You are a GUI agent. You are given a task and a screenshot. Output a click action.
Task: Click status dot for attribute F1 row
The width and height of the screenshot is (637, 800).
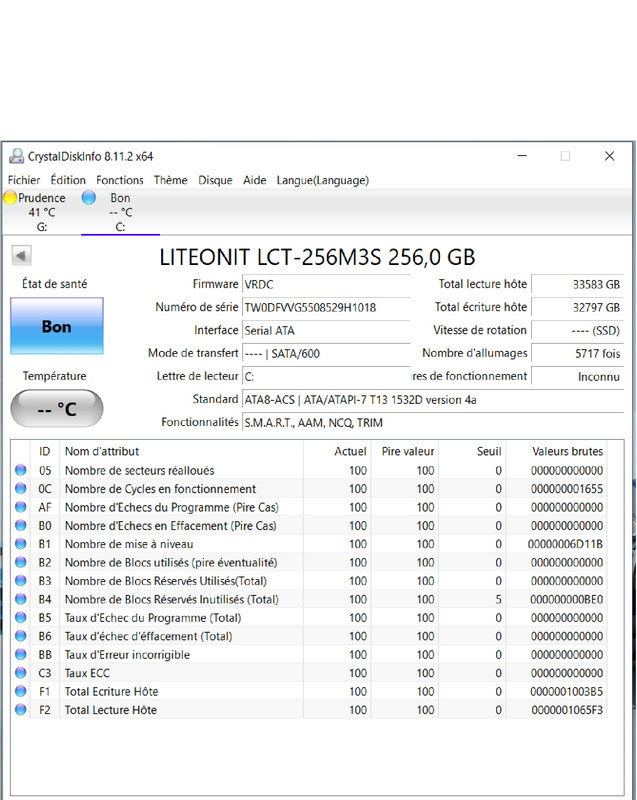[x=20, y=691]
